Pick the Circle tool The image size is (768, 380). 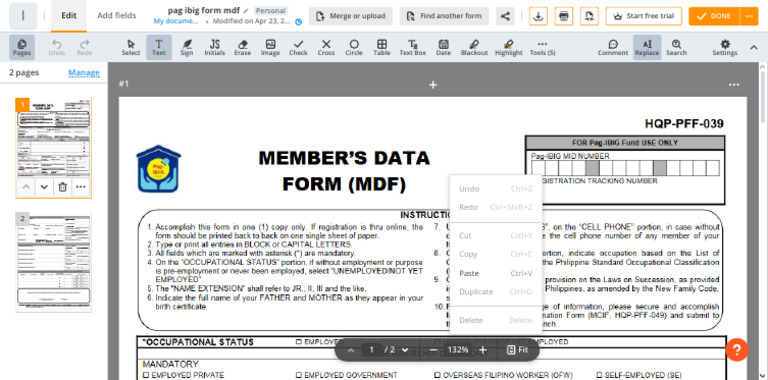click(x=354, y=48)
